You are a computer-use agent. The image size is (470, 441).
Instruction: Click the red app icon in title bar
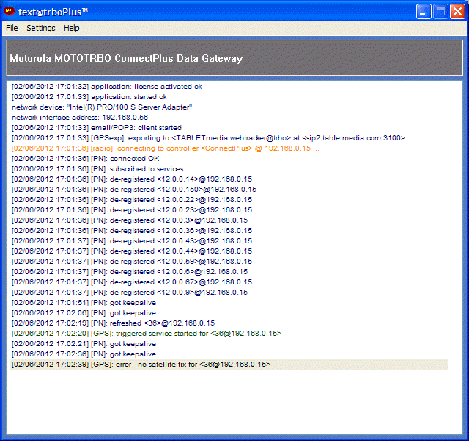coord(9,11)
